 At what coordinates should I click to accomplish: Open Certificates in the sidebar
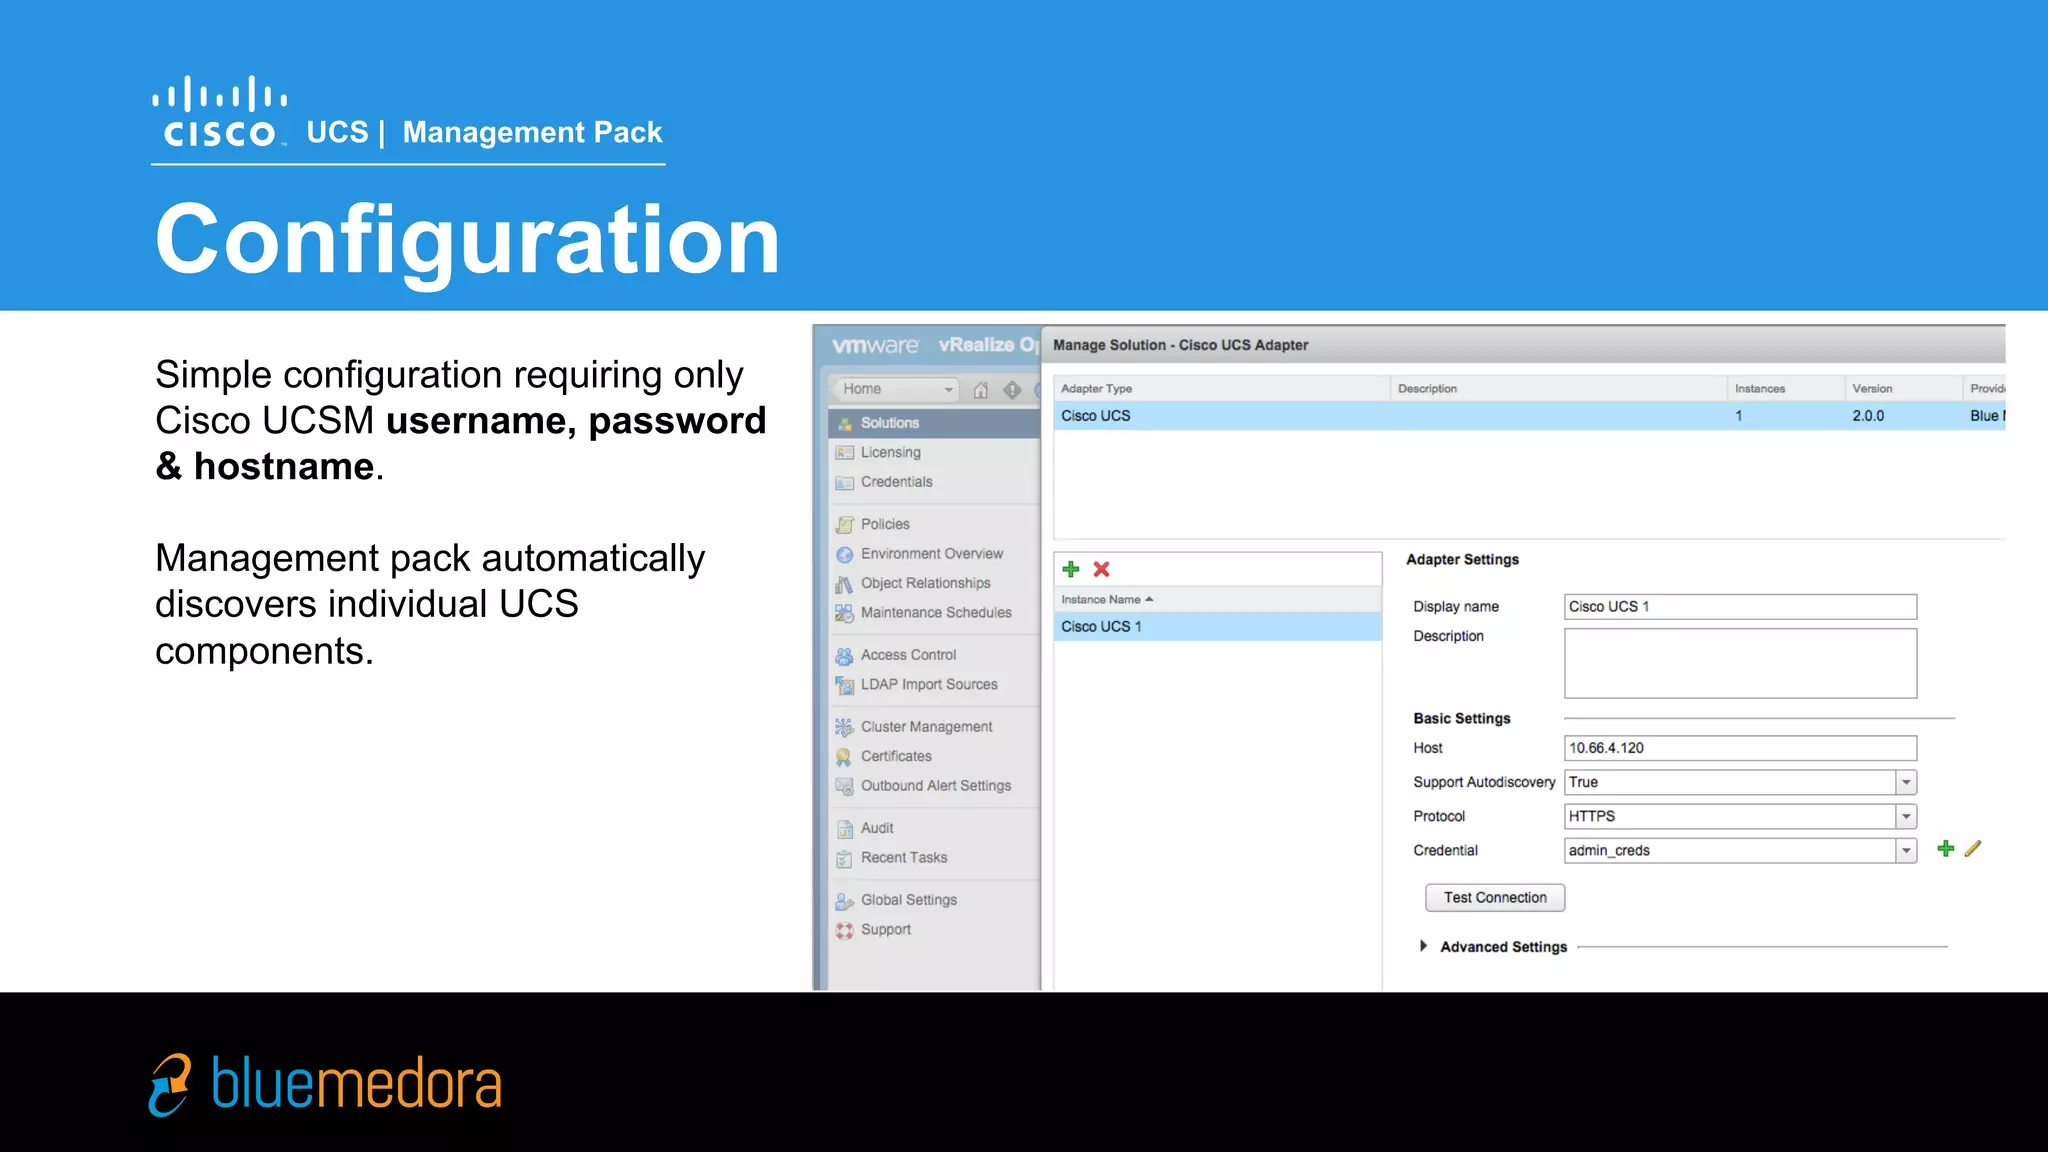coord(896,757)
